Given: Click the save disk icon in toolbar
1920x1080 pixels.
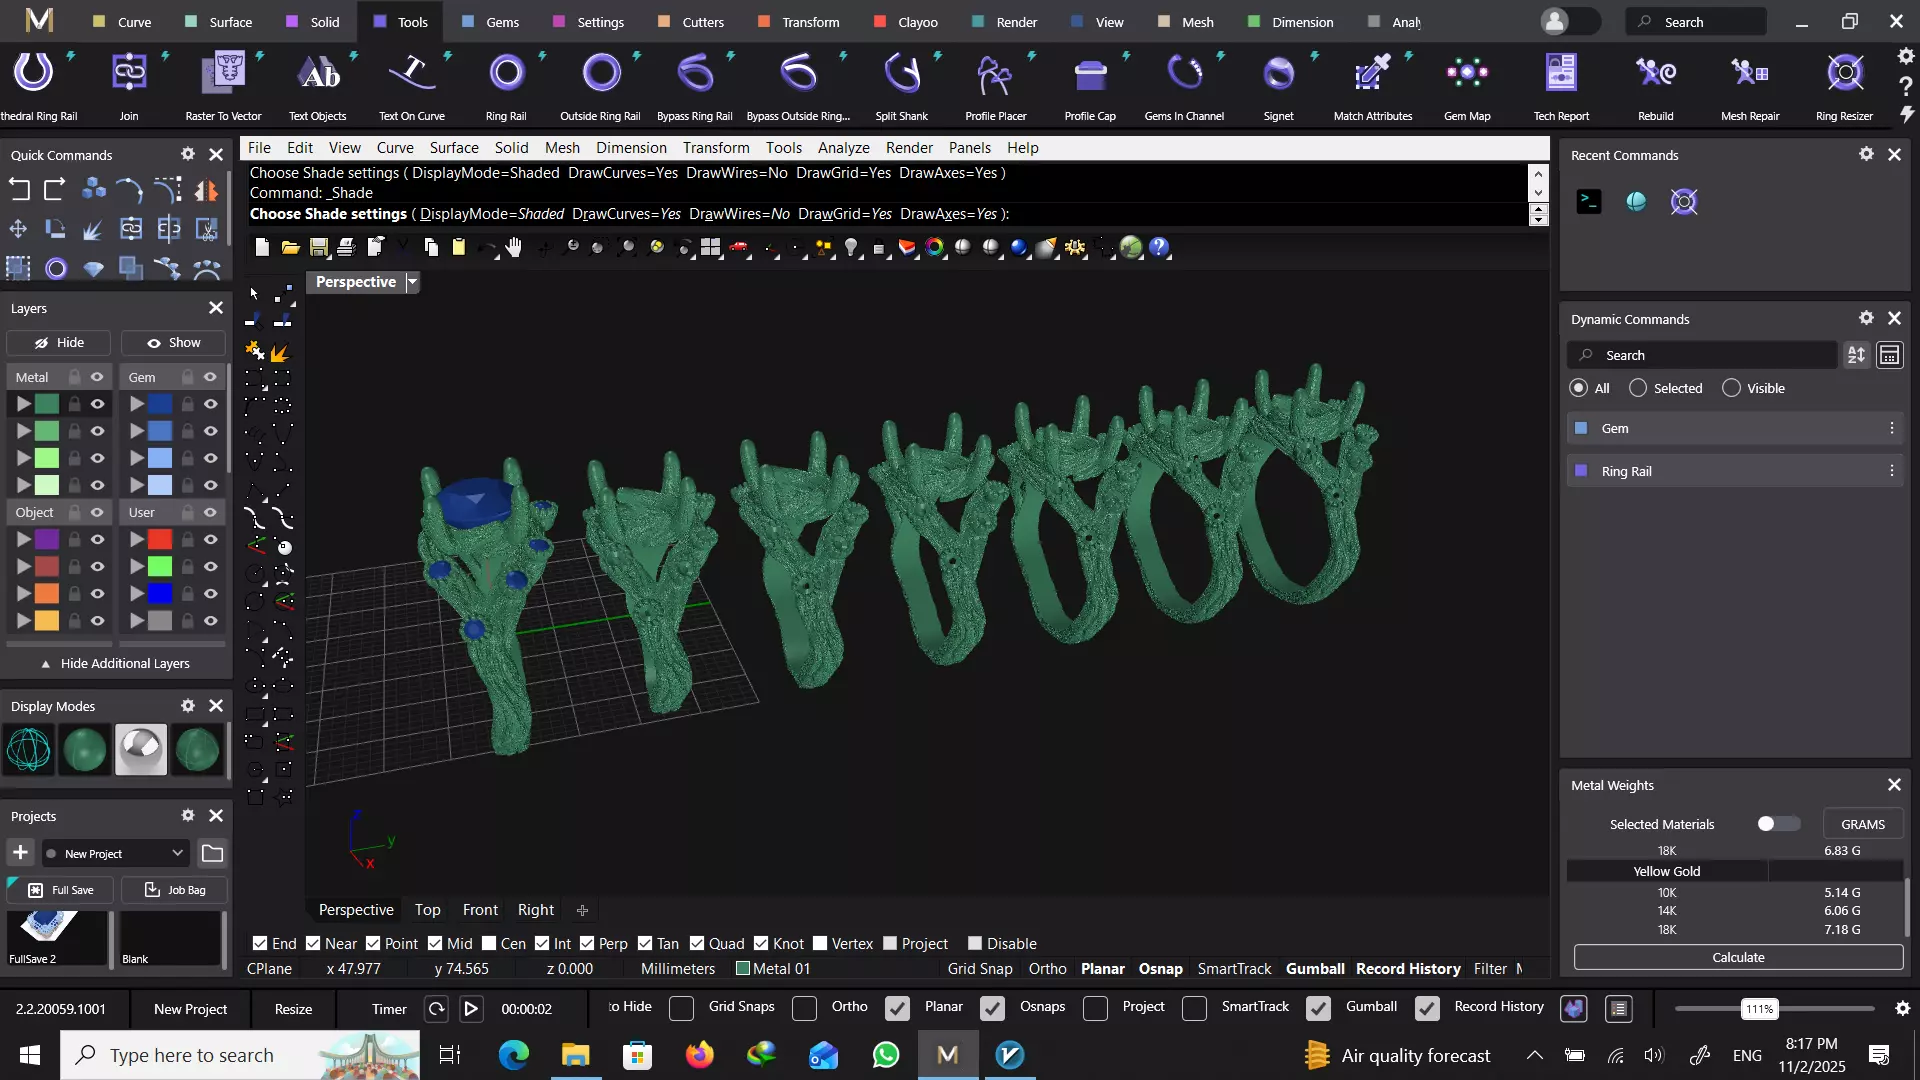Looking at the screenshot, I should coord(319,247).
